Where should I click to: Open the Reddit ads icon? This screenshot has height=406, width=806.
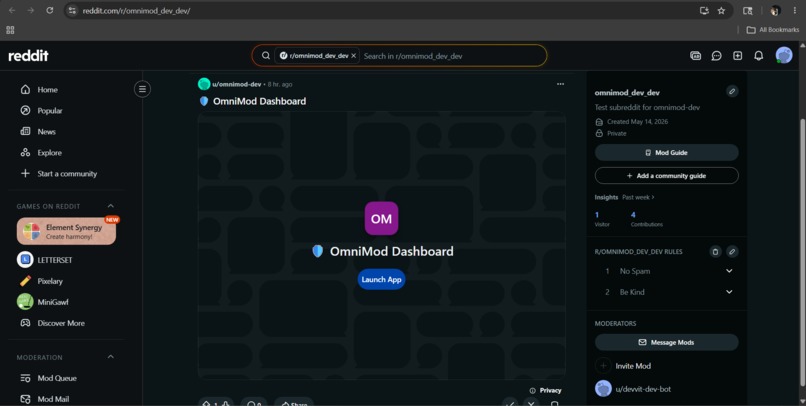[x=695, y=56]
